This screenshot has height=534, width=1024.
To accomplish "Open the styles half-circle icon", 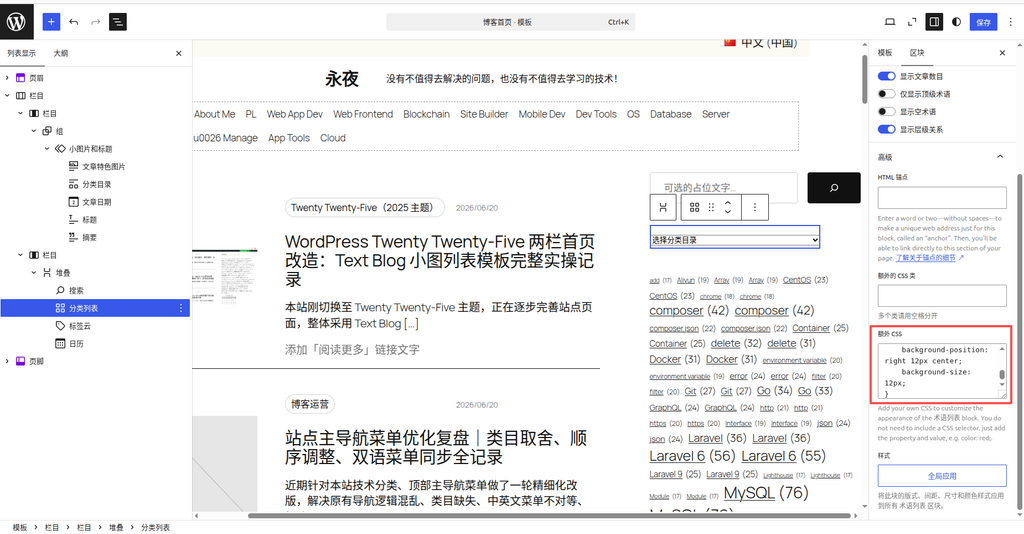I will (x=956, y=22).
